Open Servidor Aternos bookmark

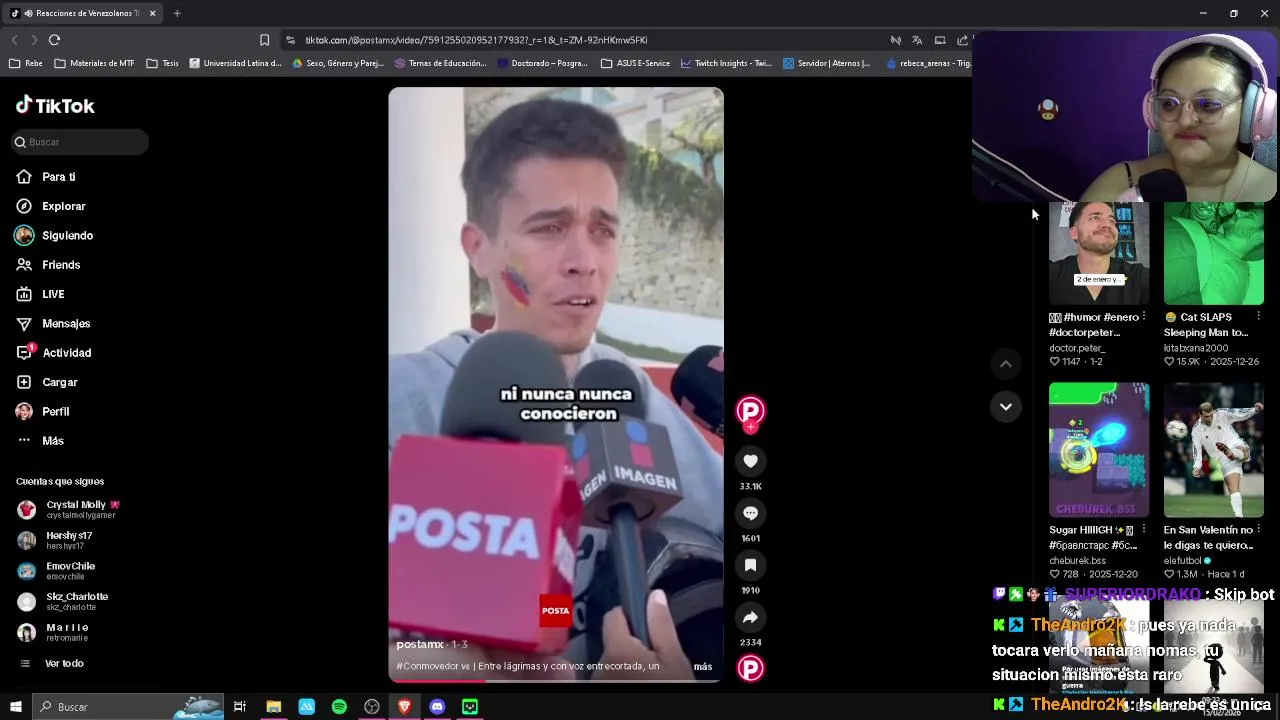click(827, 63)
